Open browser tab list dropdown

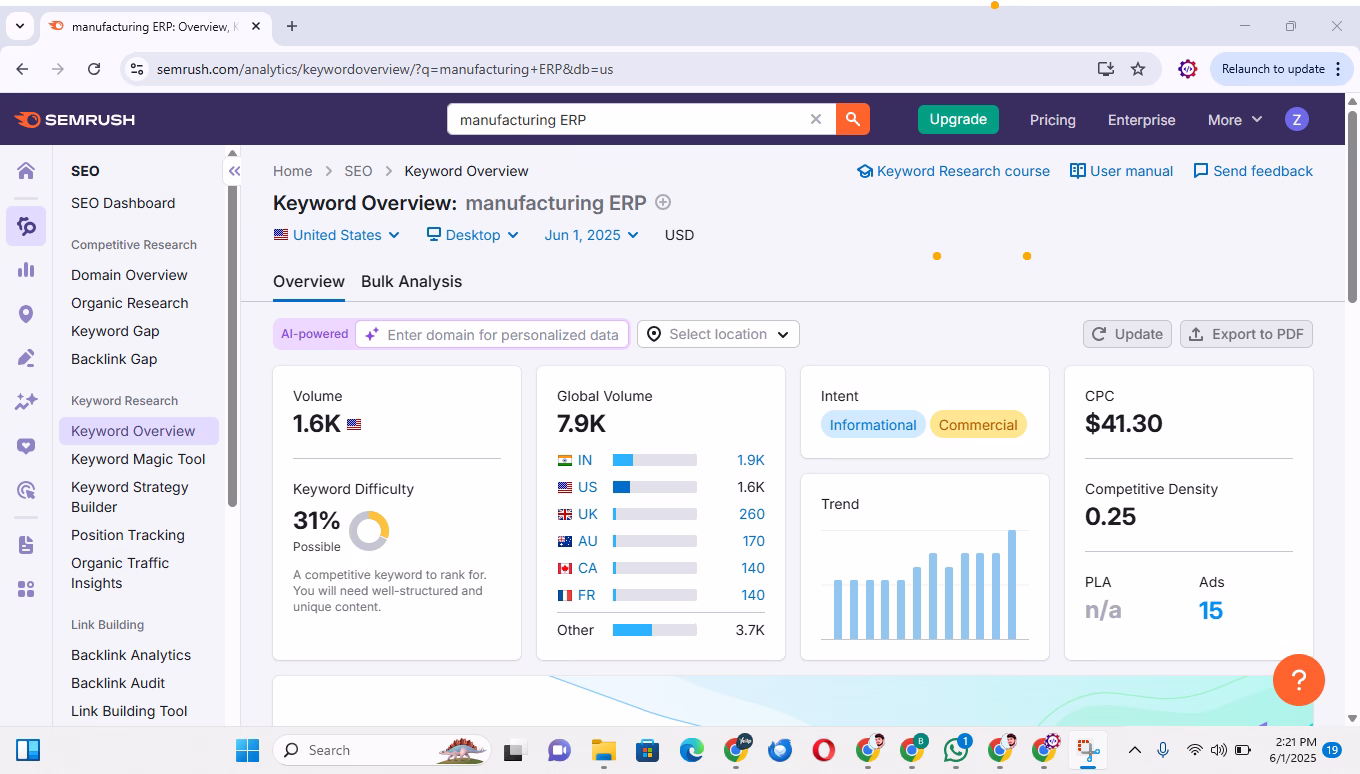pos(19,26)
